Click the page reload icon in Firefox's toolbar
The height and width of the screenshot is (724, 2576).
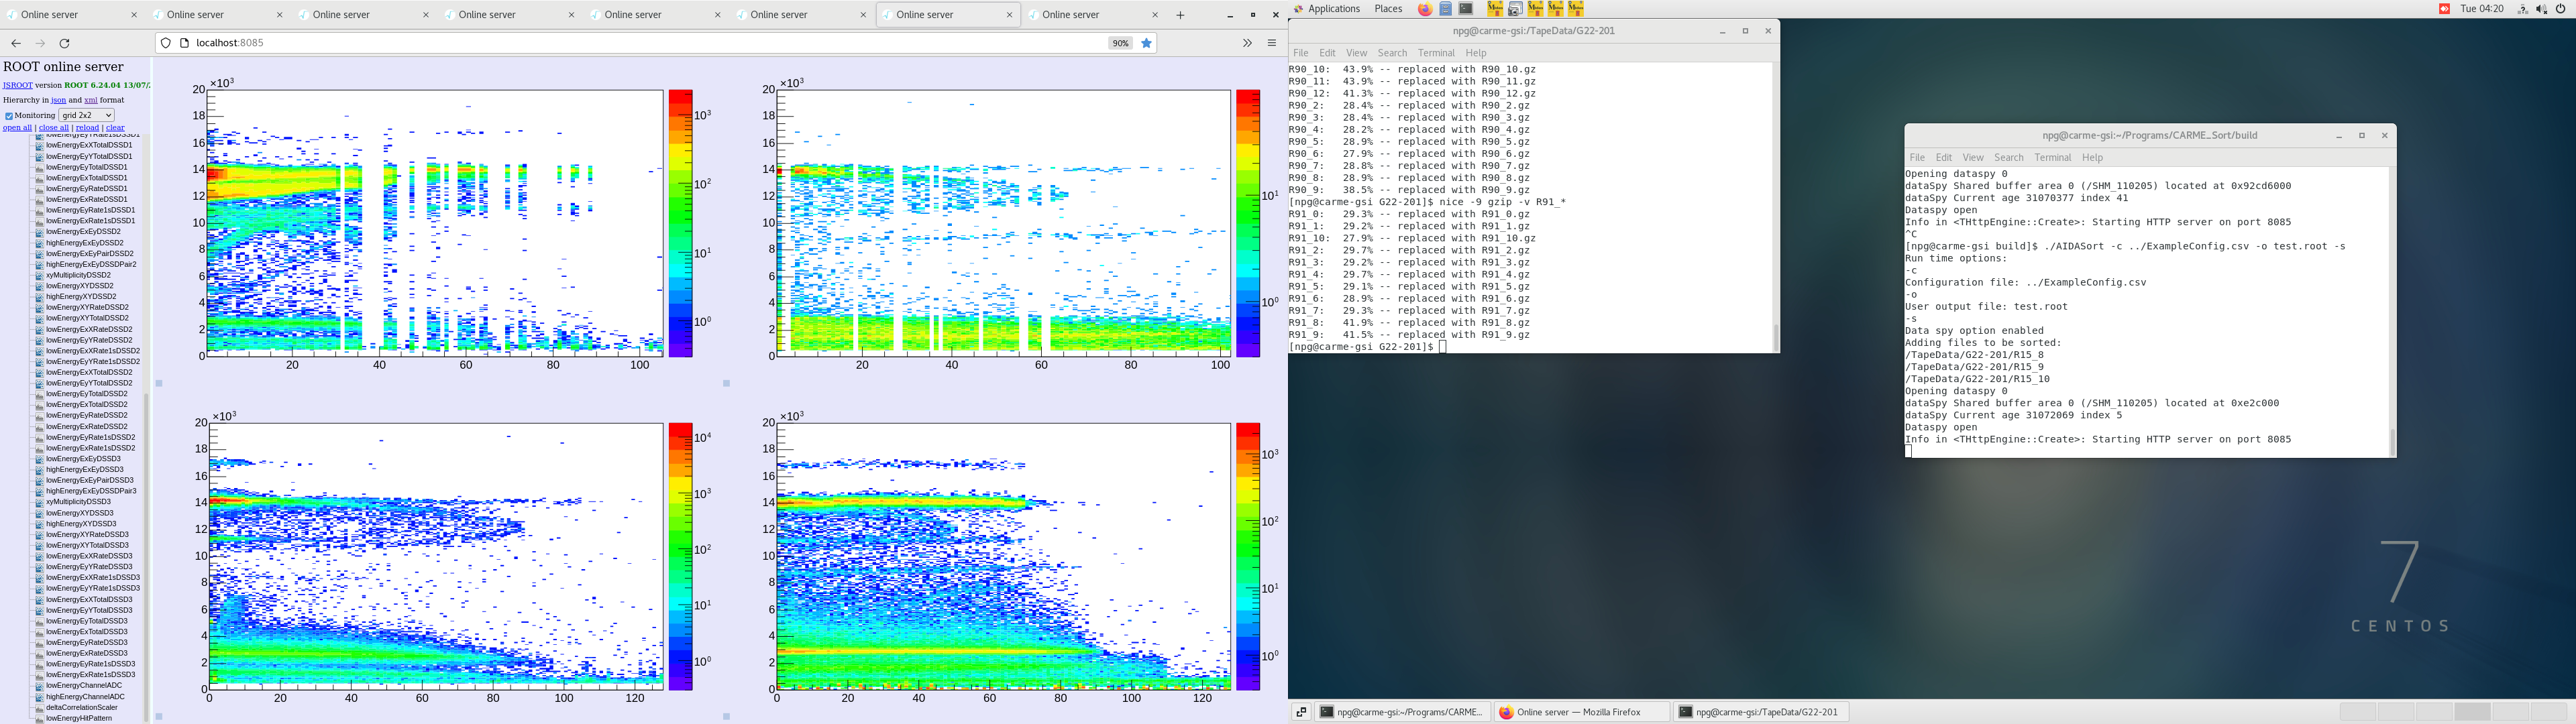click(x=64, y=43)
